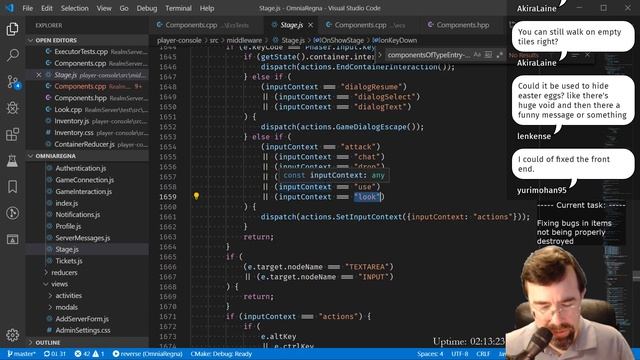
Task: Open the Test beaker icon in activity bar
Action: pyautogui.click(x=12, y=160)
